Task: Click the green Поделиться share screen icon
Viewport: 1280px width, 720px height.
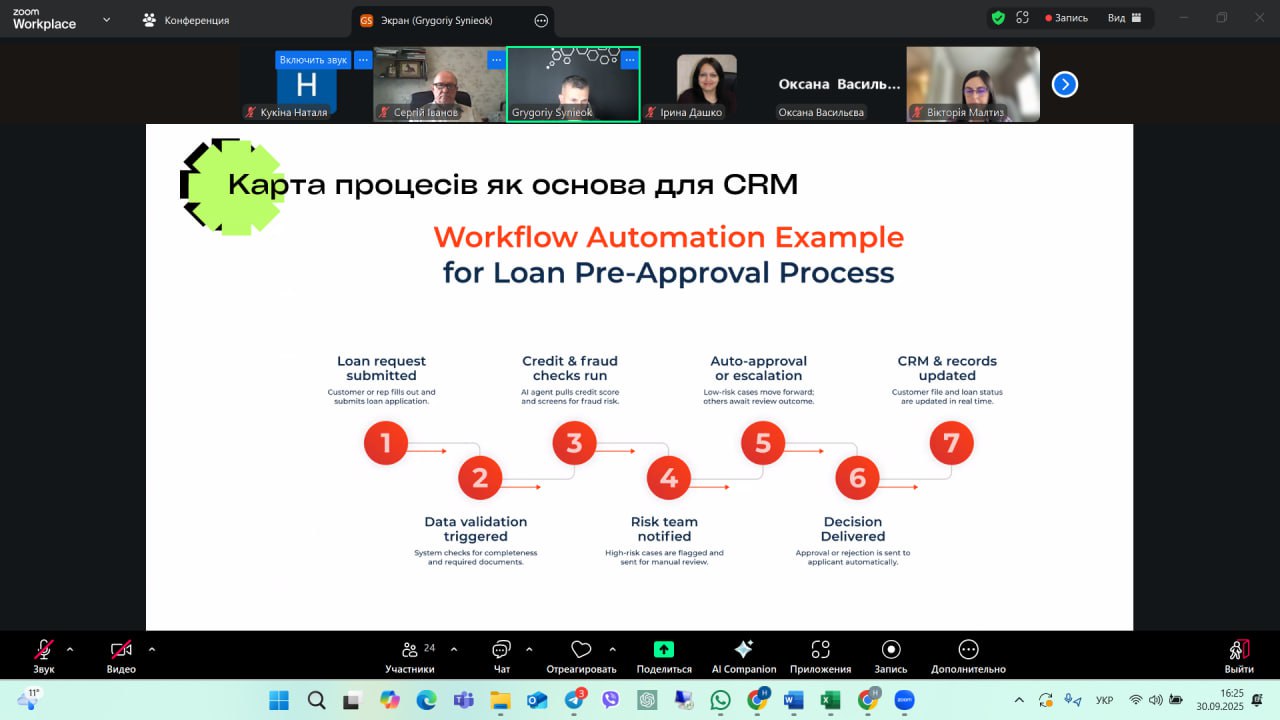Action: pyautogui.click(x=664, y=649)
